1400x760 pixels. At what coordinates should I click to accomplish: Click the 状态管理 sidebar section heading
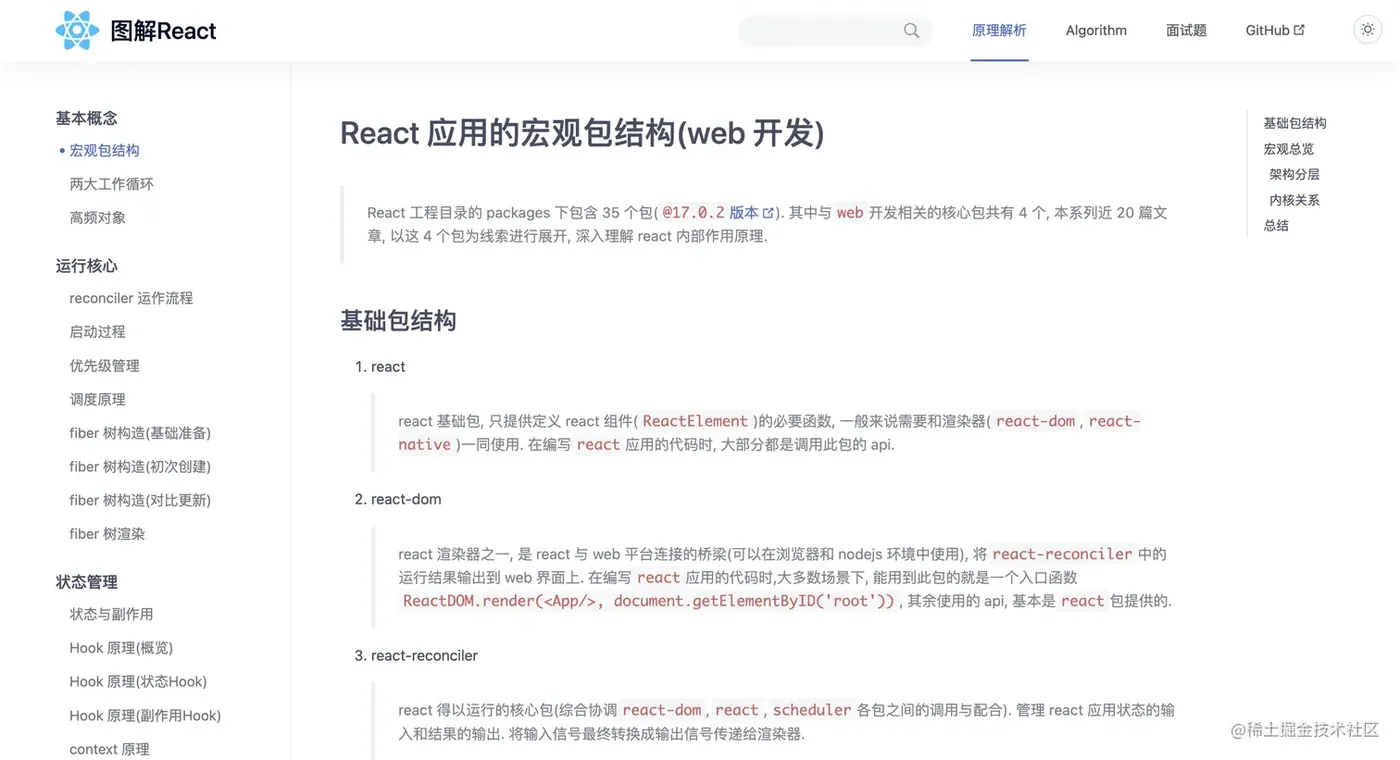click(86, 582)
